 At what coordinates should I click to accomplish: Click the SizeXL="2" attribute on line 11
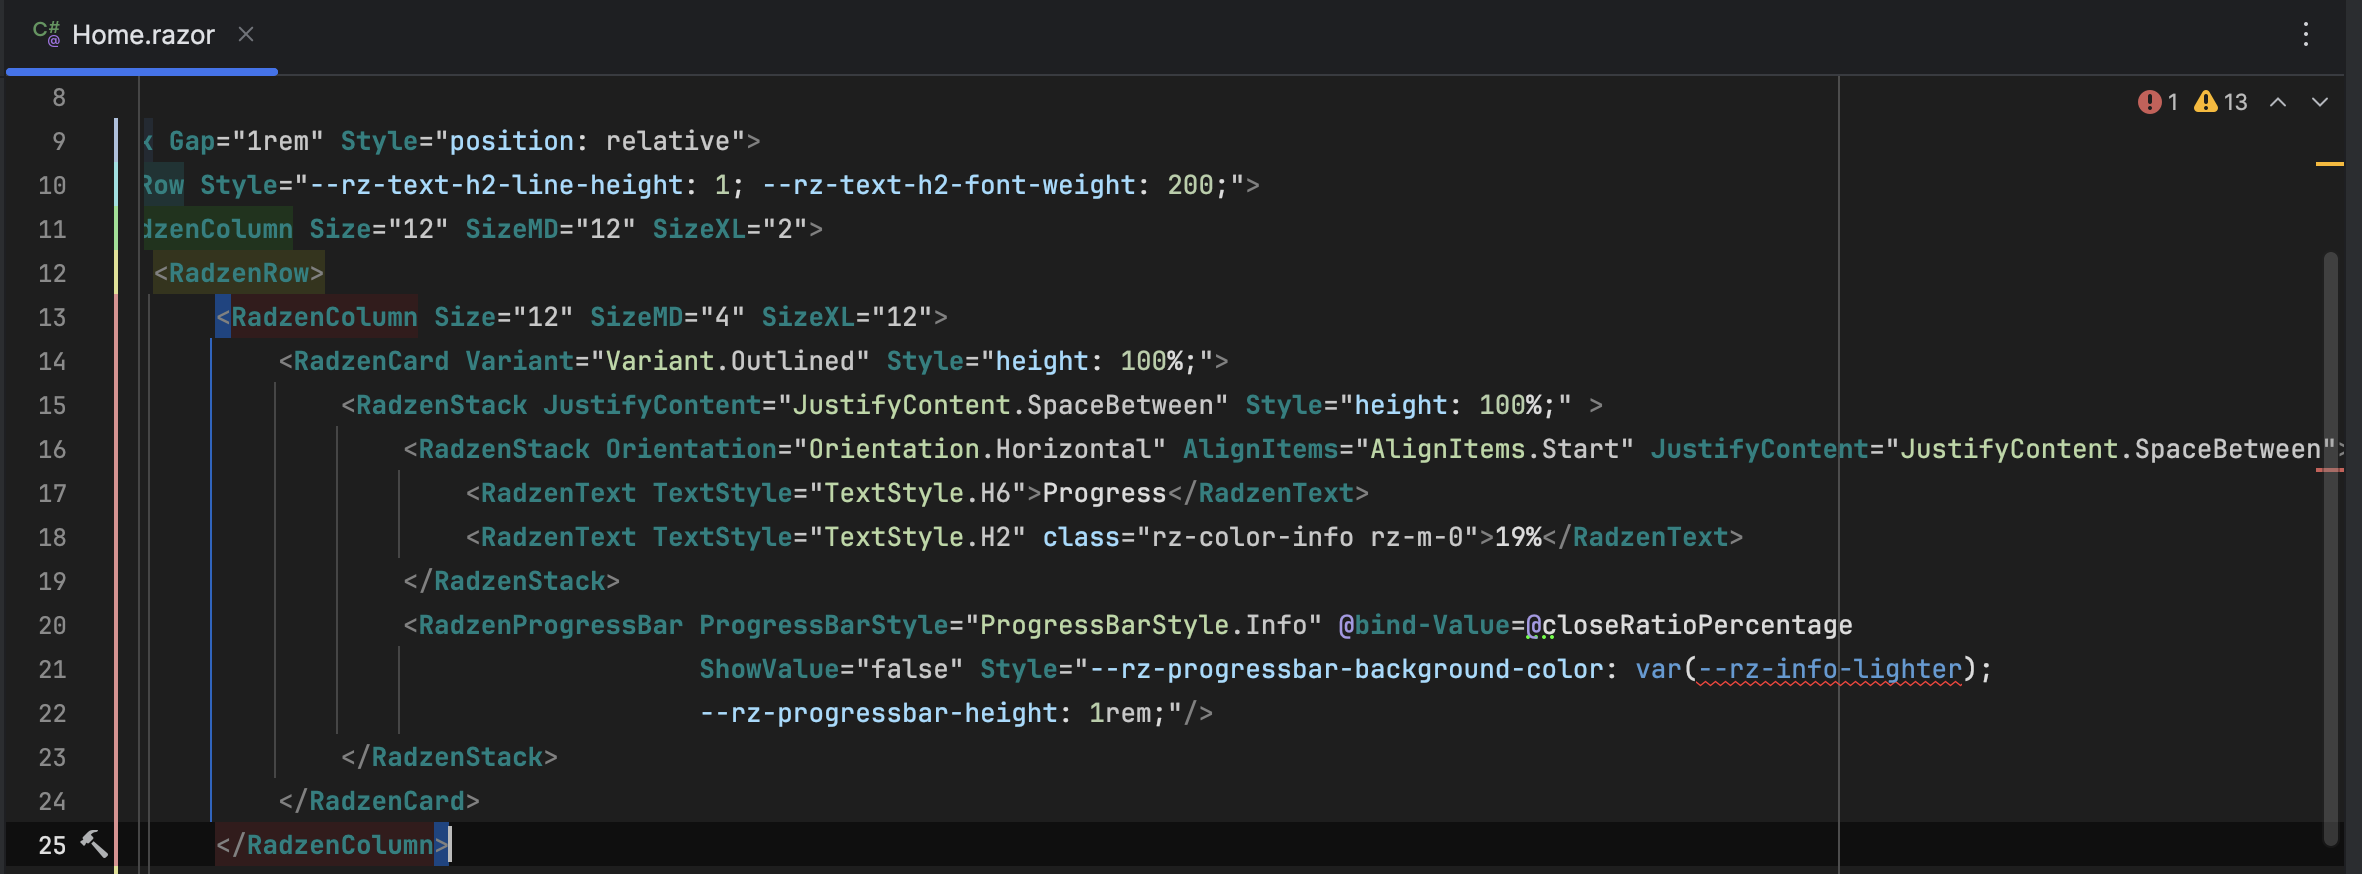[x=730, y=229]
